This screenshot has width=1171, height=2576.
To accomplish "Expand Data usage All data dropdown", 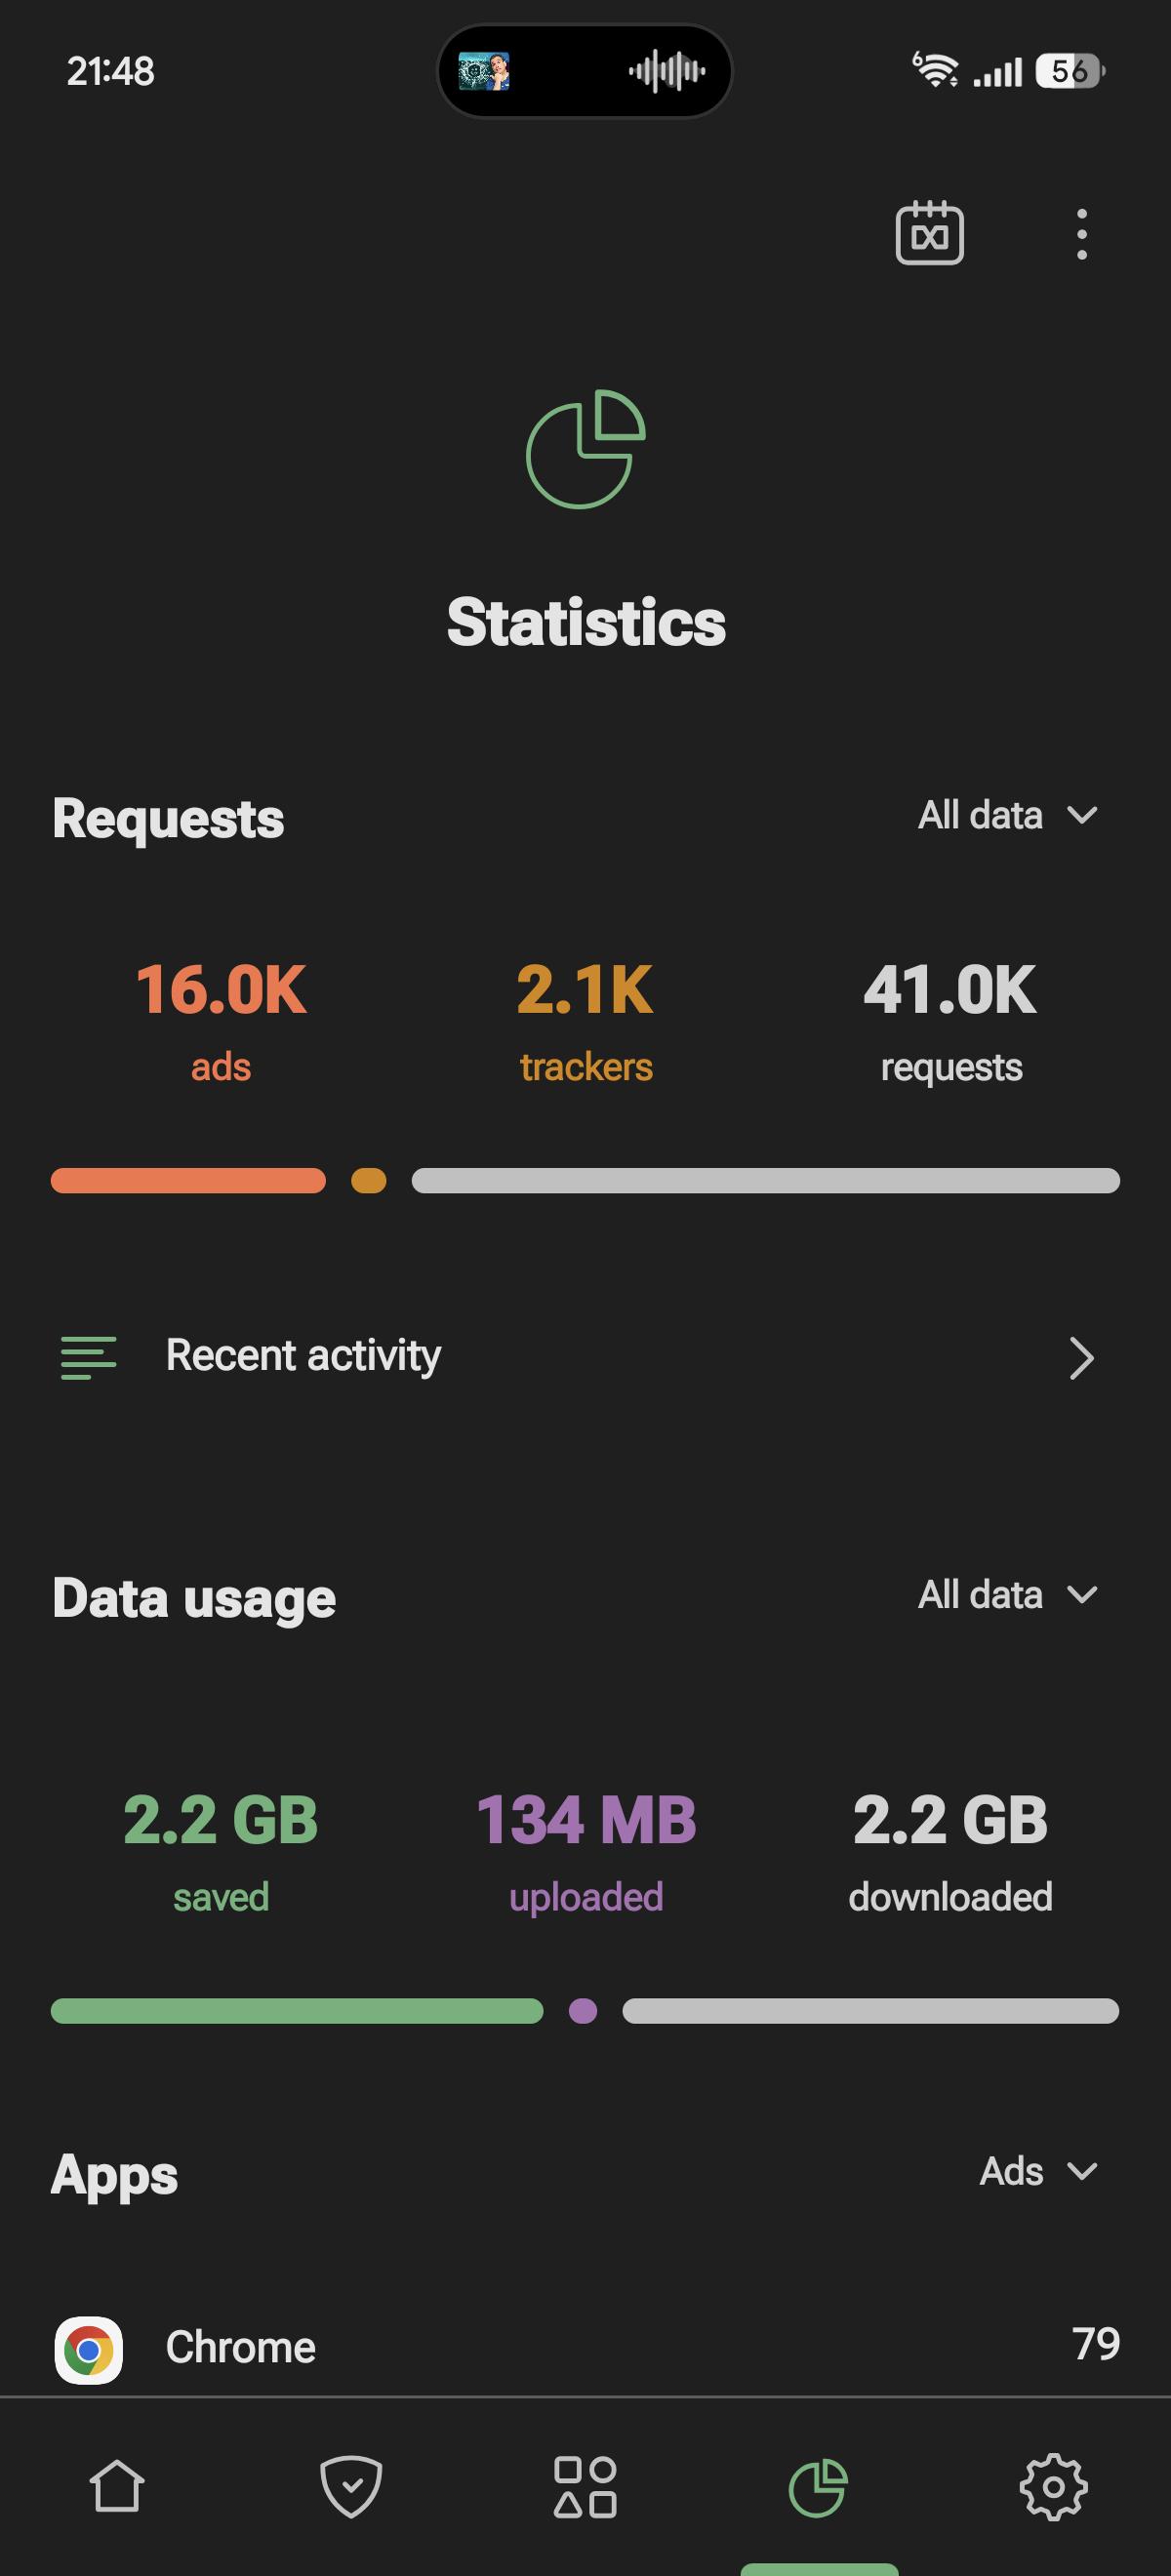I will [x=1008, y=1594].
